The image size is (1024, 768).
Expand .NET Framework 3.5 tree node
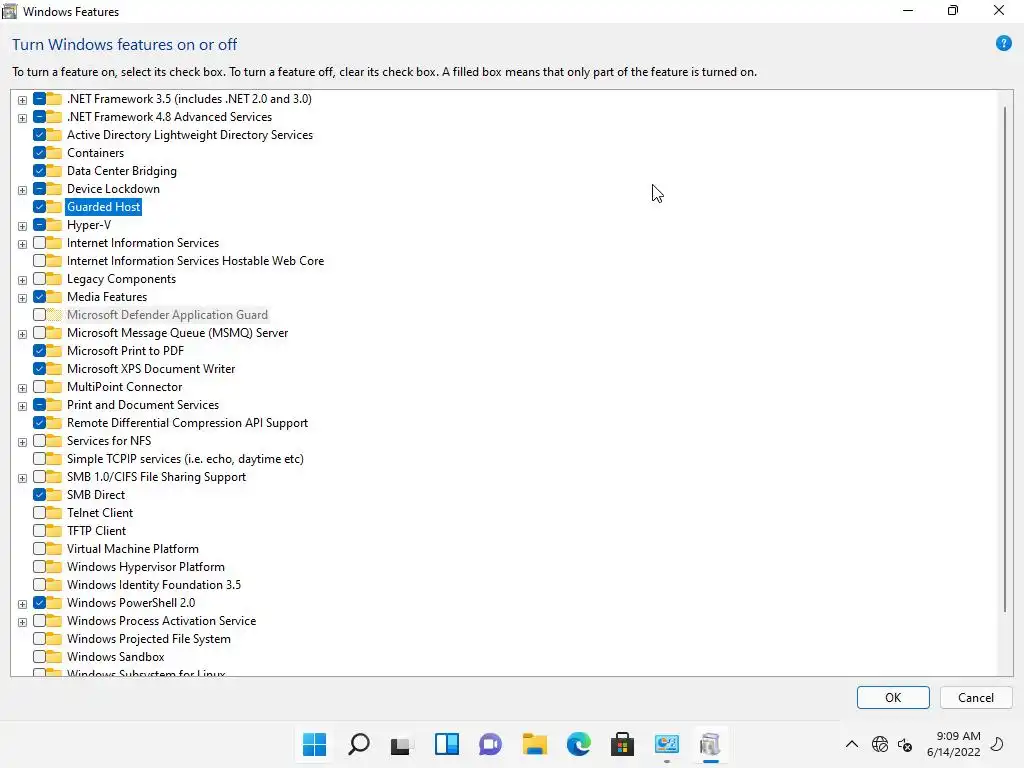pos(22,100)
